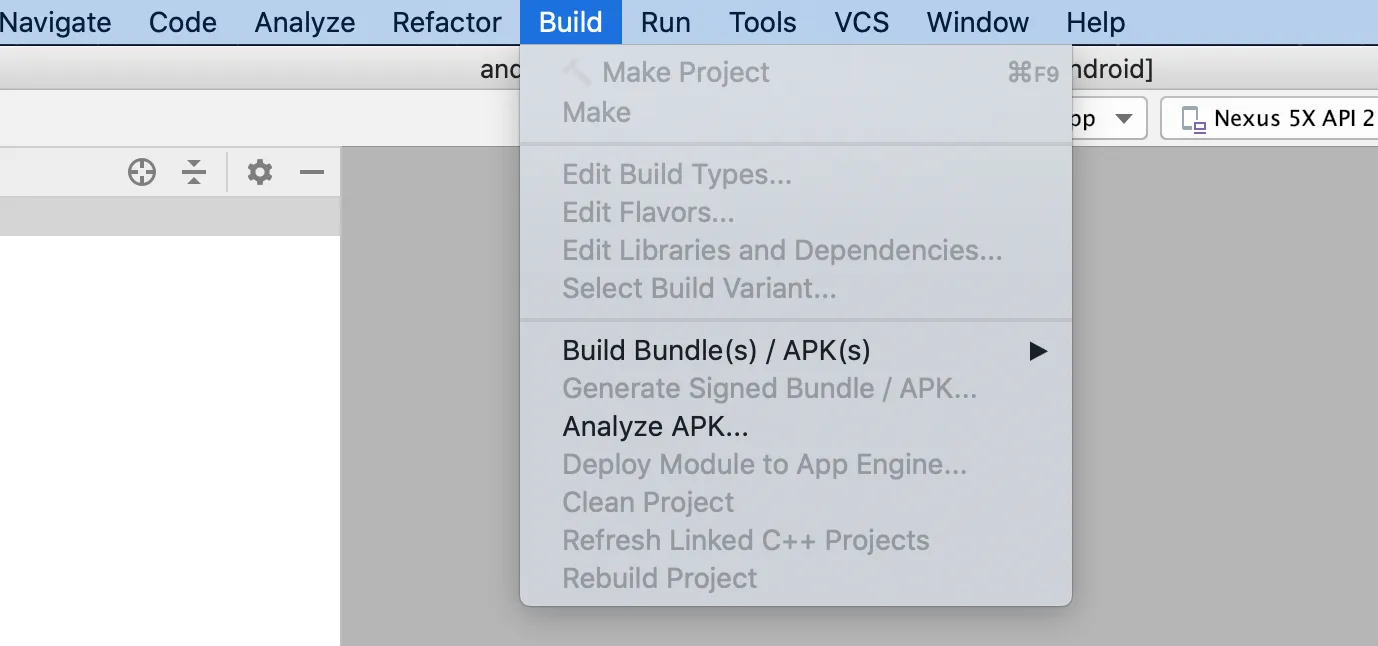Select Analyze APK... from the Build menu
The height and width of the screenshot is (646, 1378).
(655, 427)
